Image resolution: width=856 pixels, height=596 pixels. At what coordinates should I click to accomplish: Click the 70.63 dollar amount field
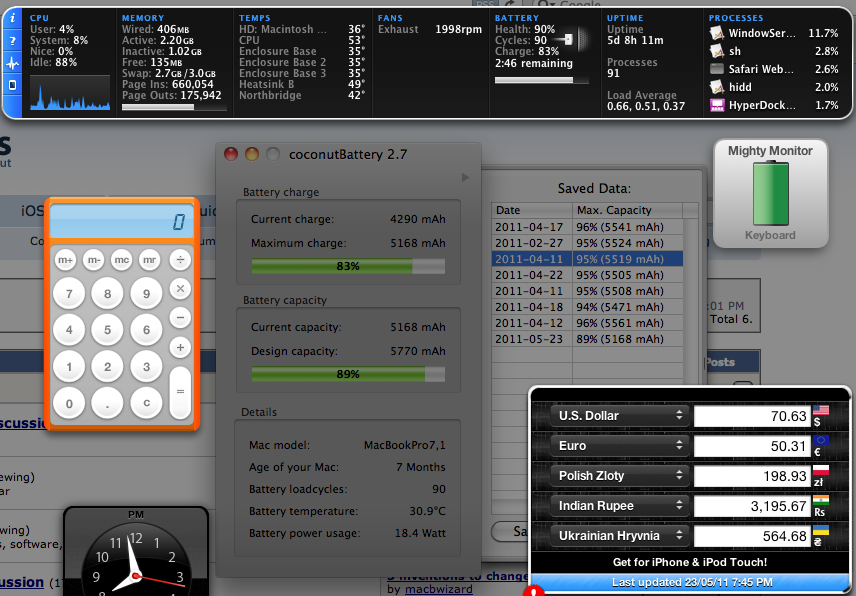(752, 416)
